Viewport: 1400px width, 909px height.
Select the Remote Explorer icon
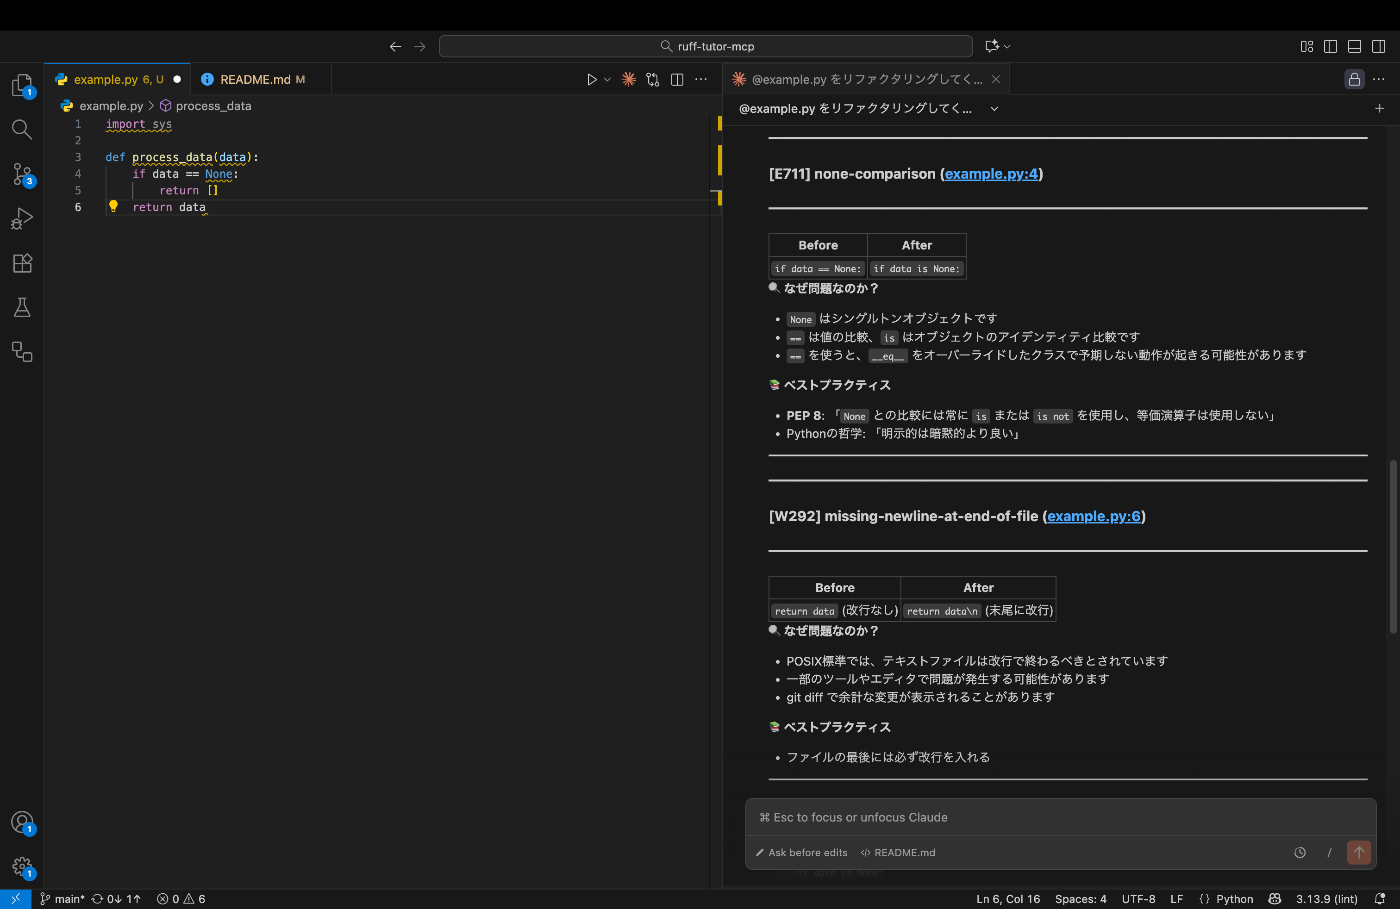22,351
